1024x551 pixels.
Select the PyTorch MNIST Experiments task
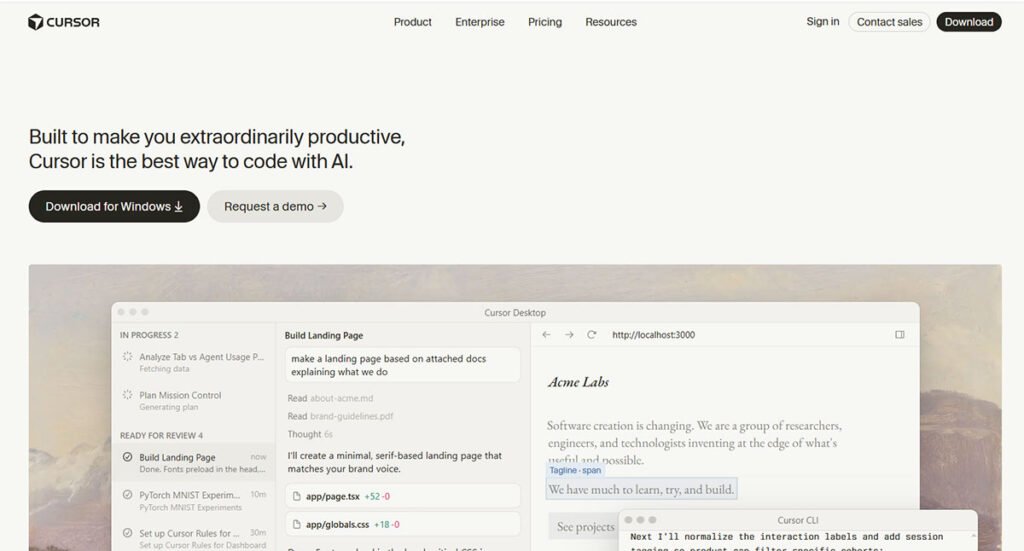tap(193, 501)
